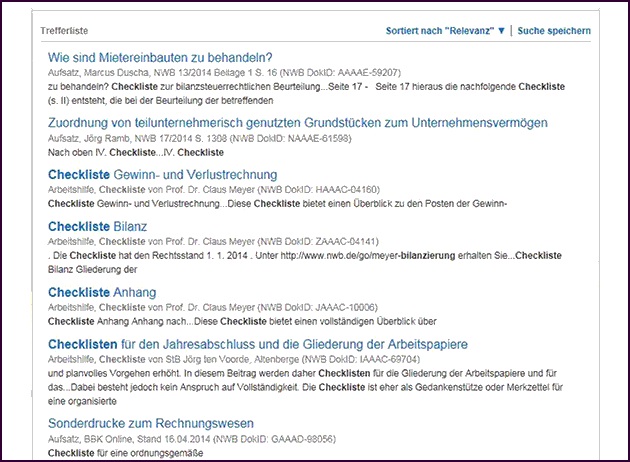Screen dimensions: 630x462
Task: Open article "Wie sind Mietereinbauten zu behandeln?"
Action: point(161,57)
